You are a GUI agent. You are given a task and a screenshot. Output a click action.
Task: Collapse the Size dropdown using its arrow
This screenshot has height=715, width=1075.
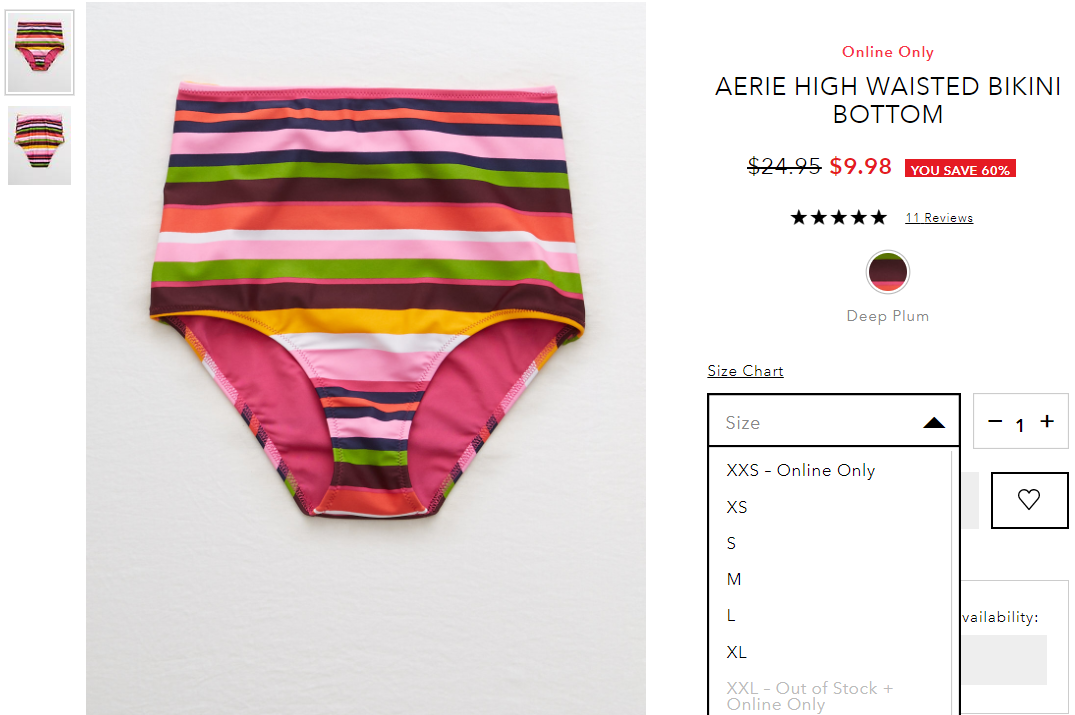[x=934, y=422]
